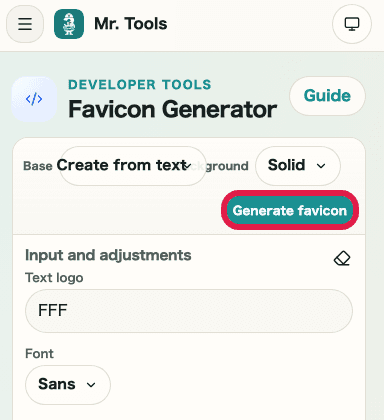
Task: Open the Base 'Create from text' dropdown
Action: tap(132, 166)
